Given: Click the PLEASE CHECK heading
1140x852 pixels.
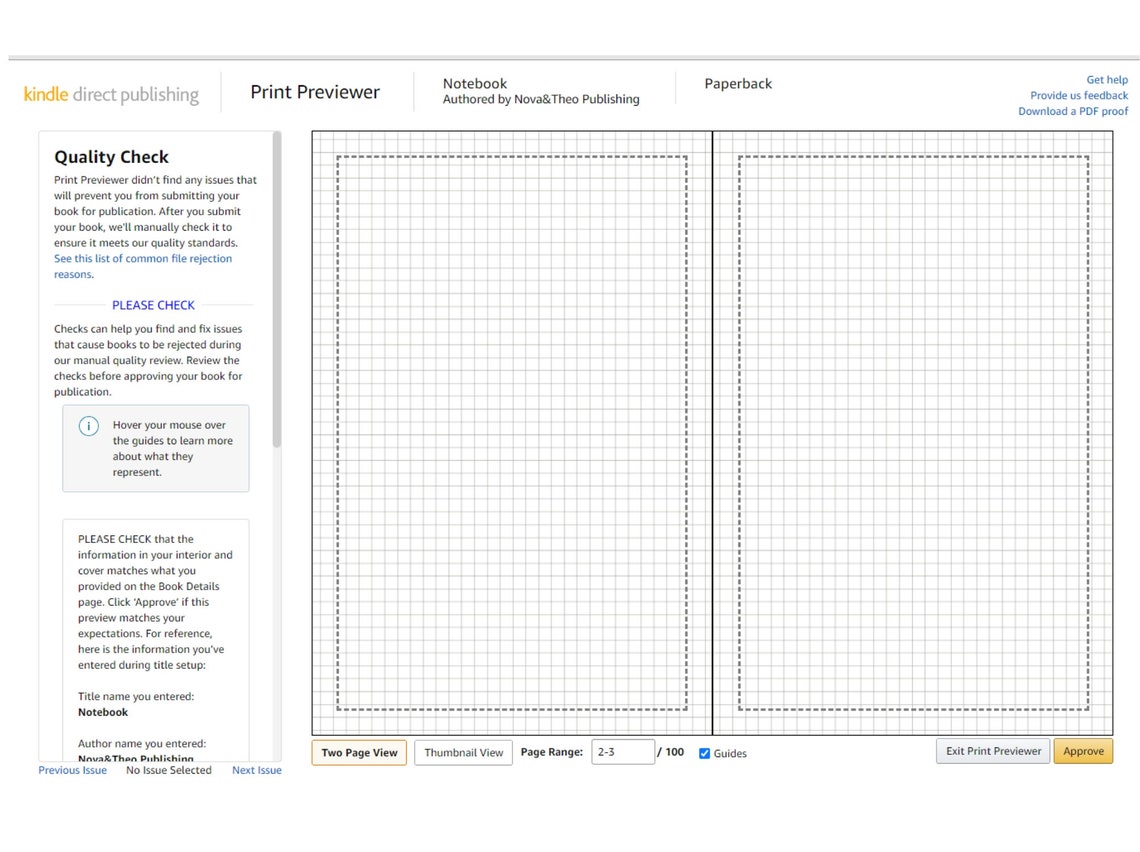Looking at the screenshot, I should [153, 305].
